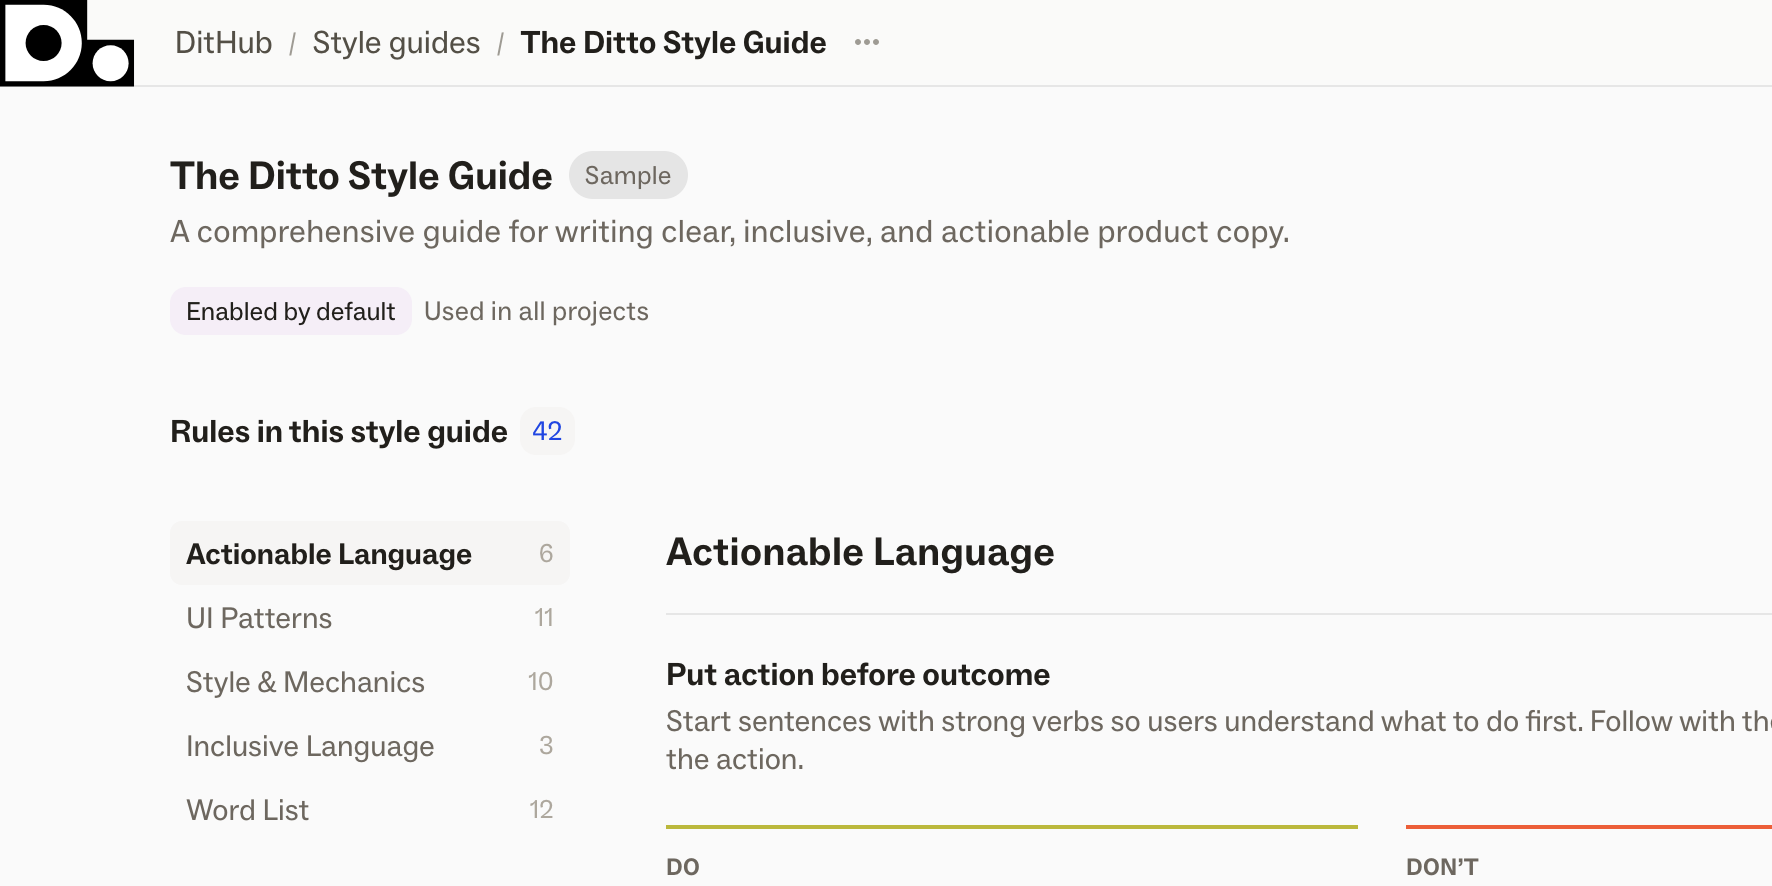Click the Actionable Language section heading
The height and width of the screenshot is (886, 1772).
click(860, 552)
